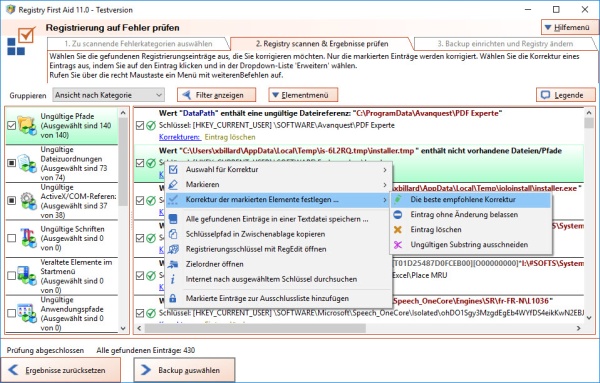Screen dimensions: 600x383
Task: Click the blue no-change icon beside 'Eintrag ohne Änderung belassen'
Action: 398,215
